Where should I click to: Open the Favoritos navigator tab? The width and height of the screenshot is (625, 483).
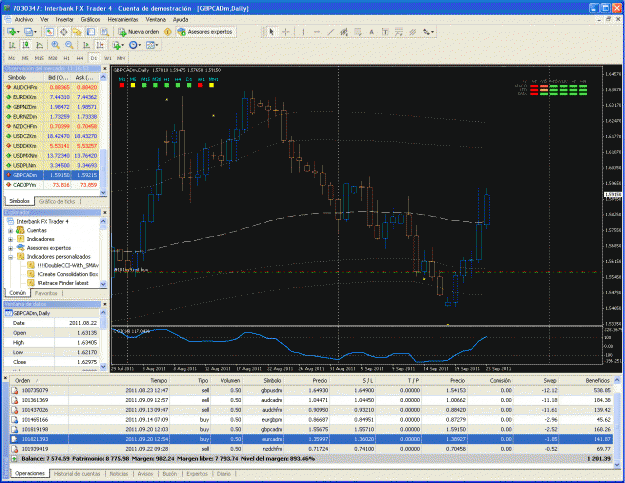click(46, 293)
